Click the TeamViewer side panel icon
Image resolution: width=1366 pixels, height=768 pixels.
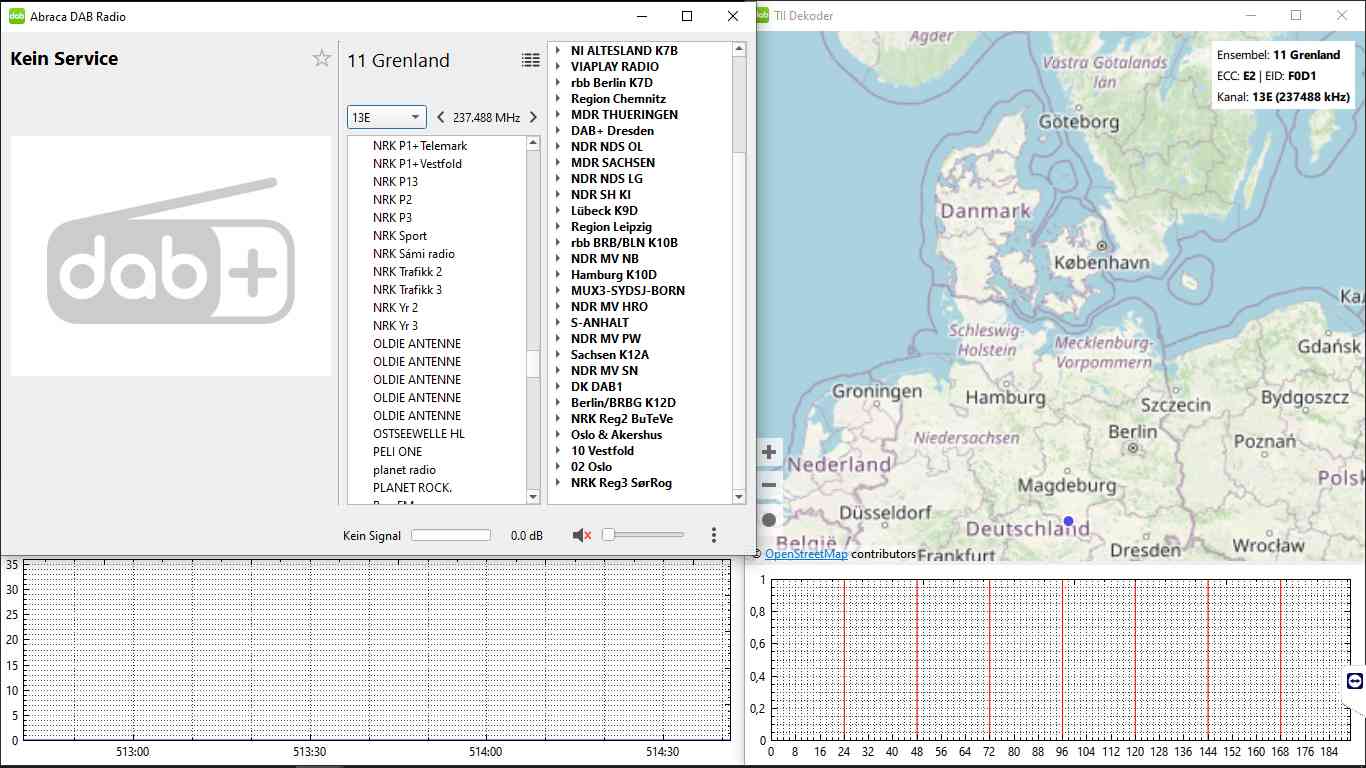(1354, 681)
